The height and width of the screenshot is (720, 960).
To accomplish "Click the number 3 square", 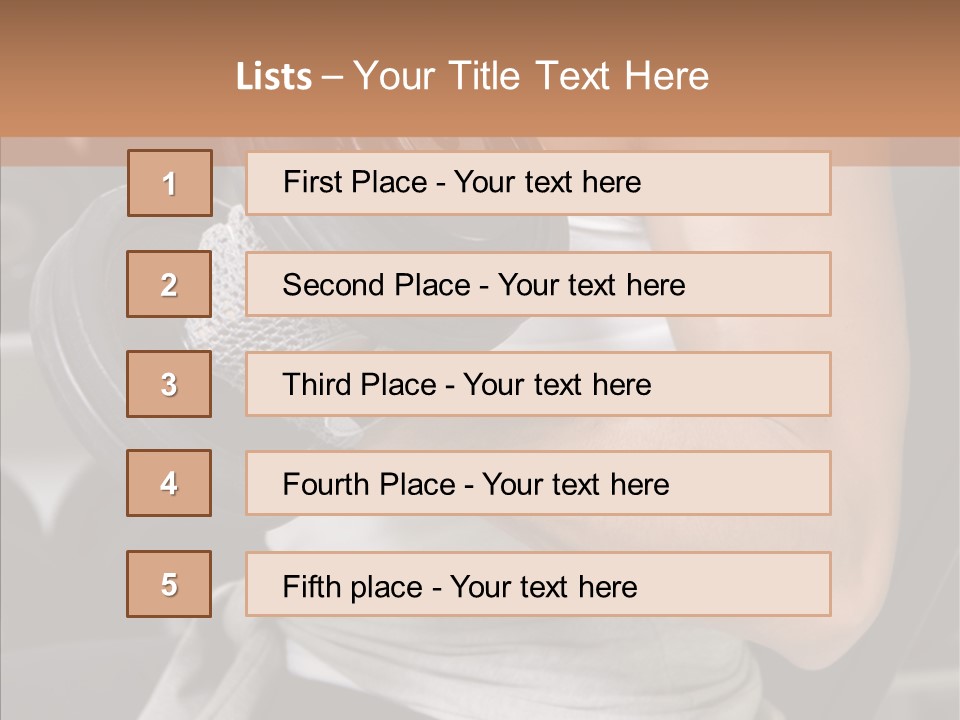I will click(169, 384).
